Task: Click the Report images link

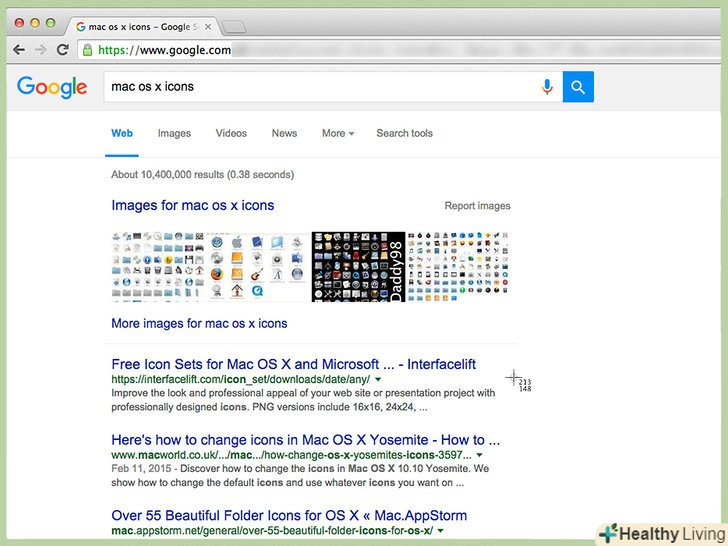Action: coord(477,206)
